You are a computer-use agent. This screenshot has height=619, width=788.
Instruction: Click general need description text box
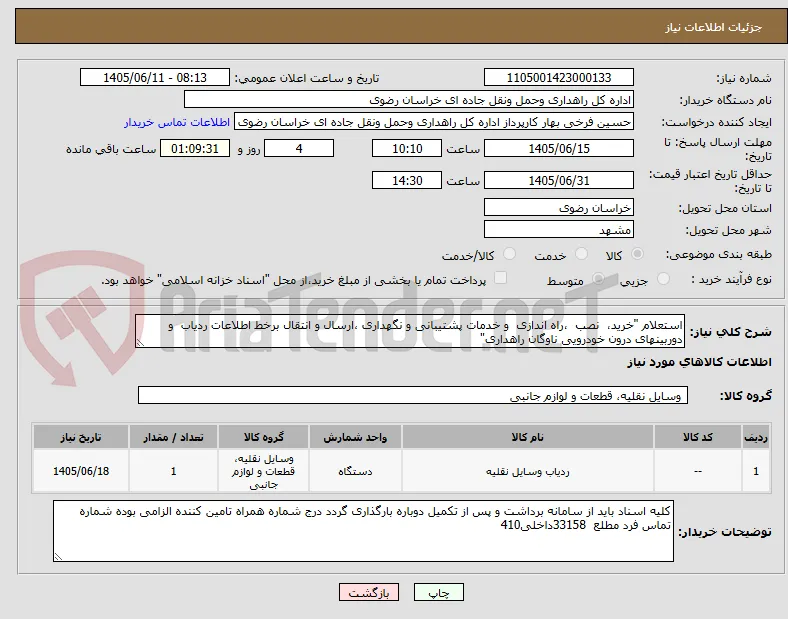pos(410,332)
